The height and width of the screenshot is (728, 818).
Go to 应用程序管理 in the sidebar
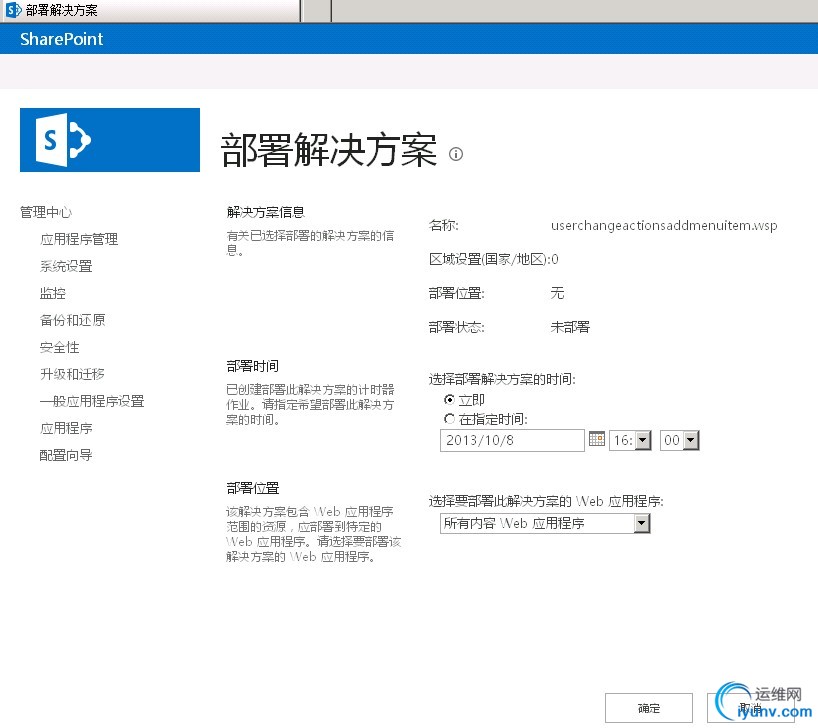tap(79, 240)
